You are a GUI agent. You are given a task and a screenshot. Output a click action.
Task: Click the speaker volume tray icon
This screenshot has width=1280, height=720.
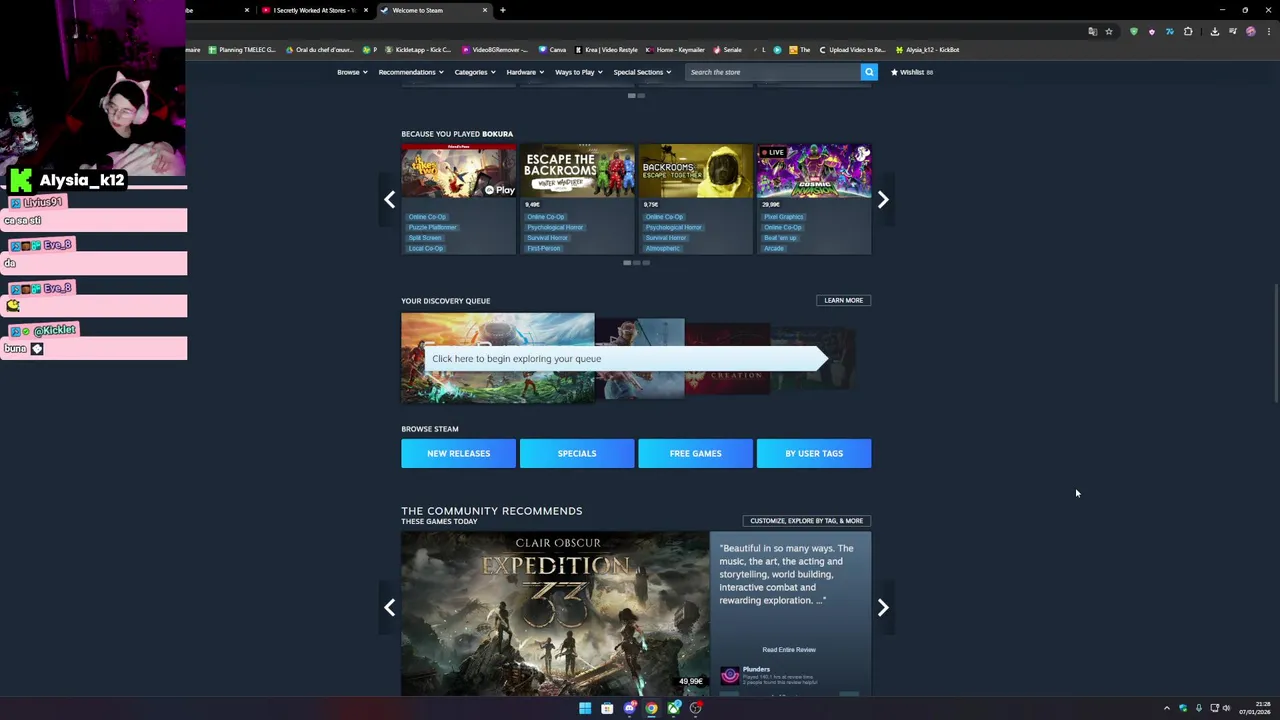1226,708
